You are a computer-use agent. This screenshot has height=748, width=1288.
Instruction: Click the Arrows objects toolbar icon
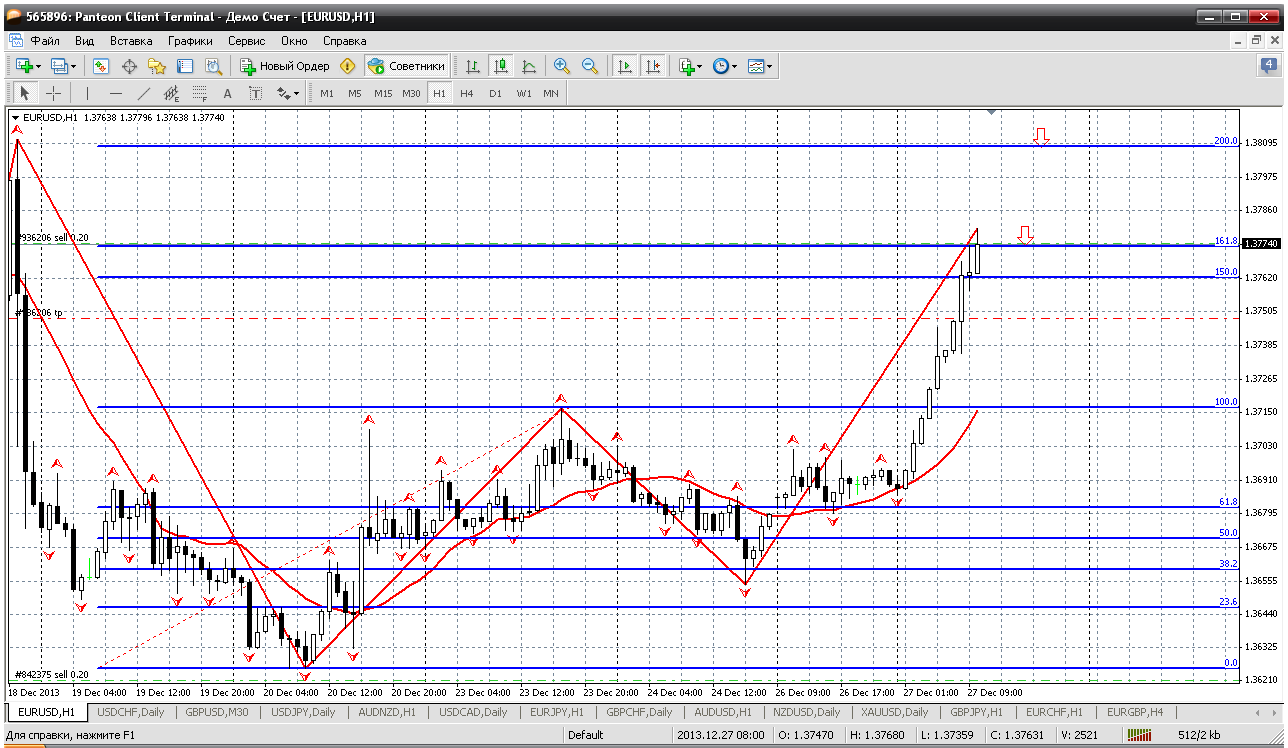284,93
